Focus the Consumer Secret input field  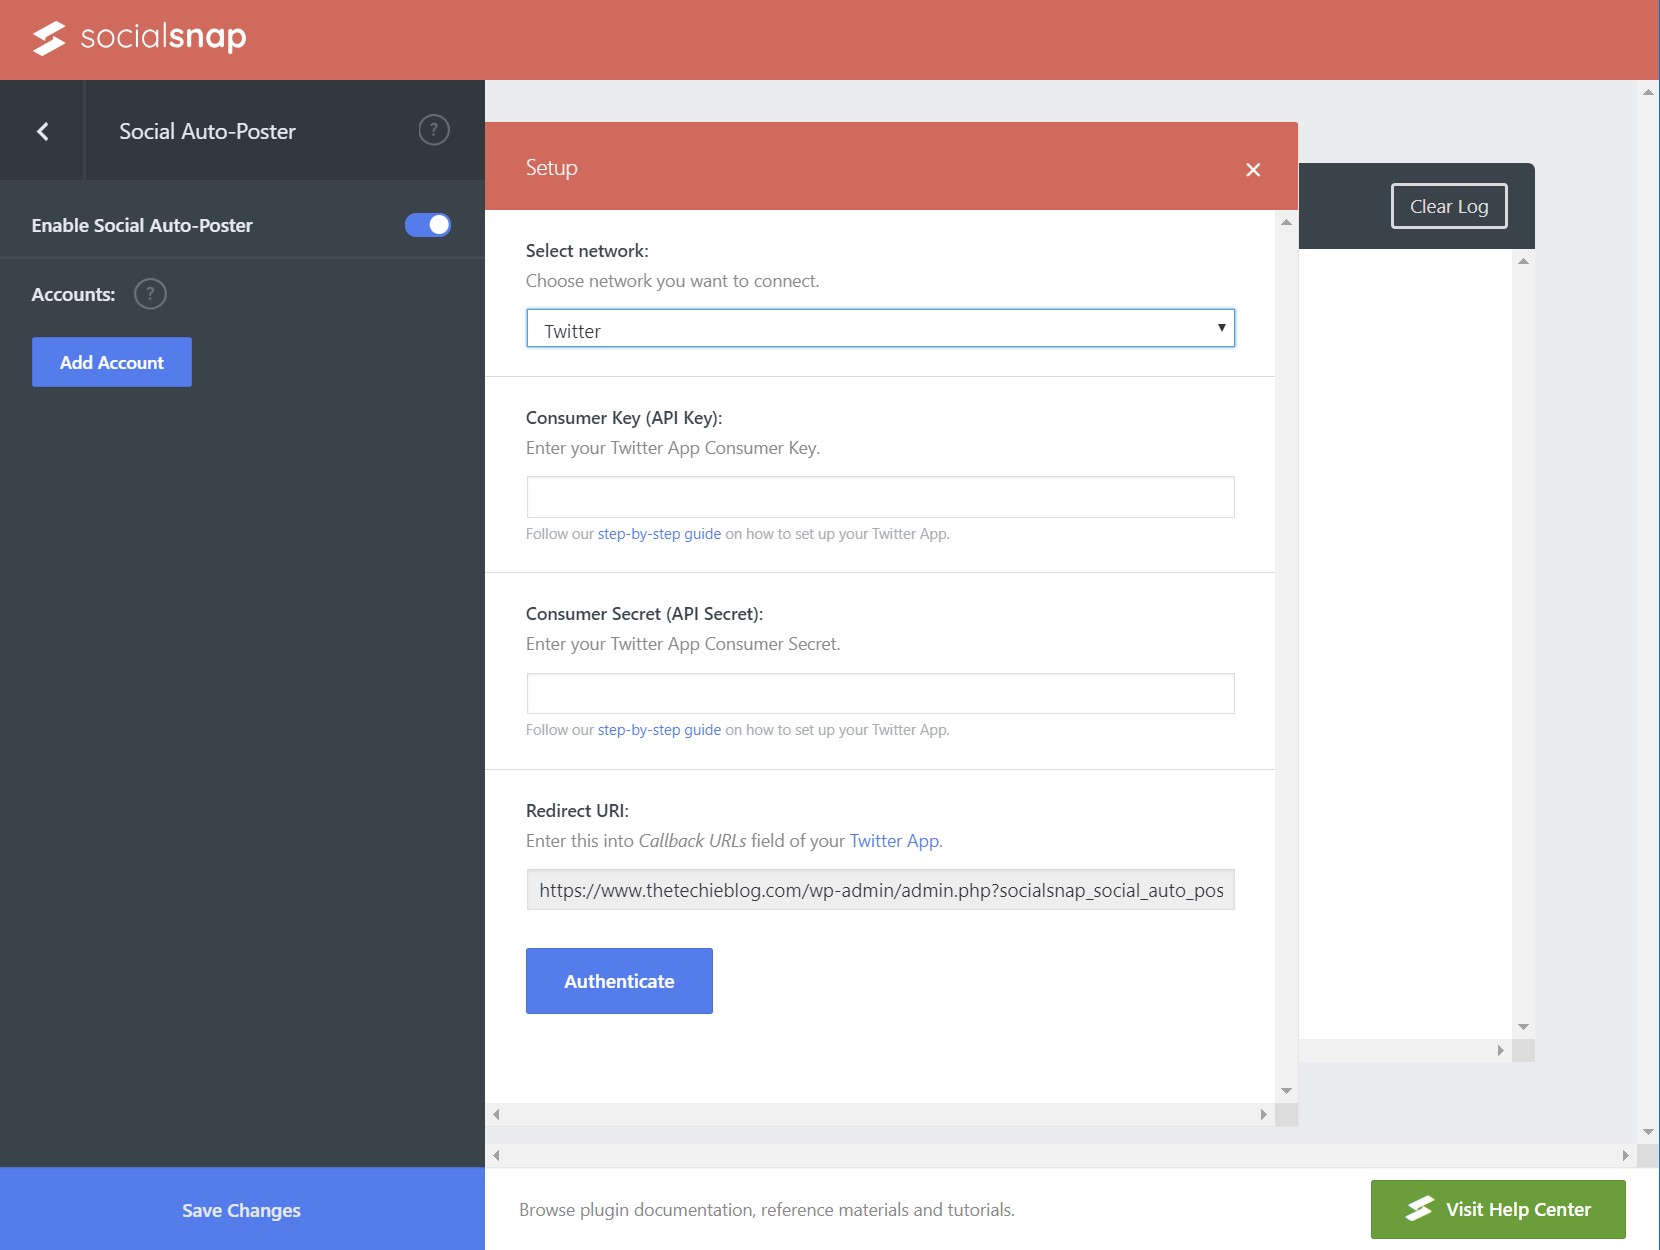(880, 693)
